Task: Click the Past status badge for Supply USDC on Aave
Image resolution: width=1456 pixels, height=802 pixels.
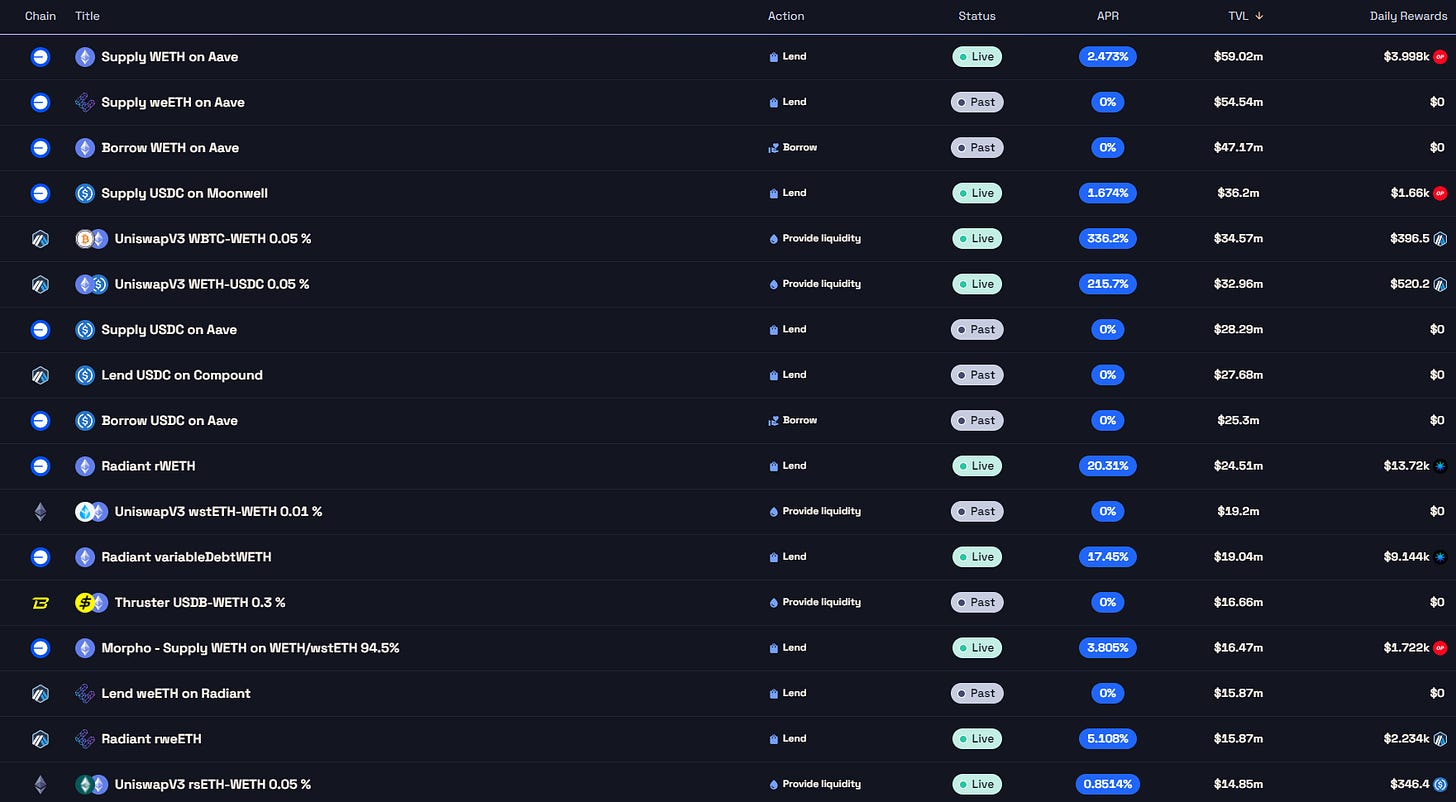Action: [x=977, y=330]
